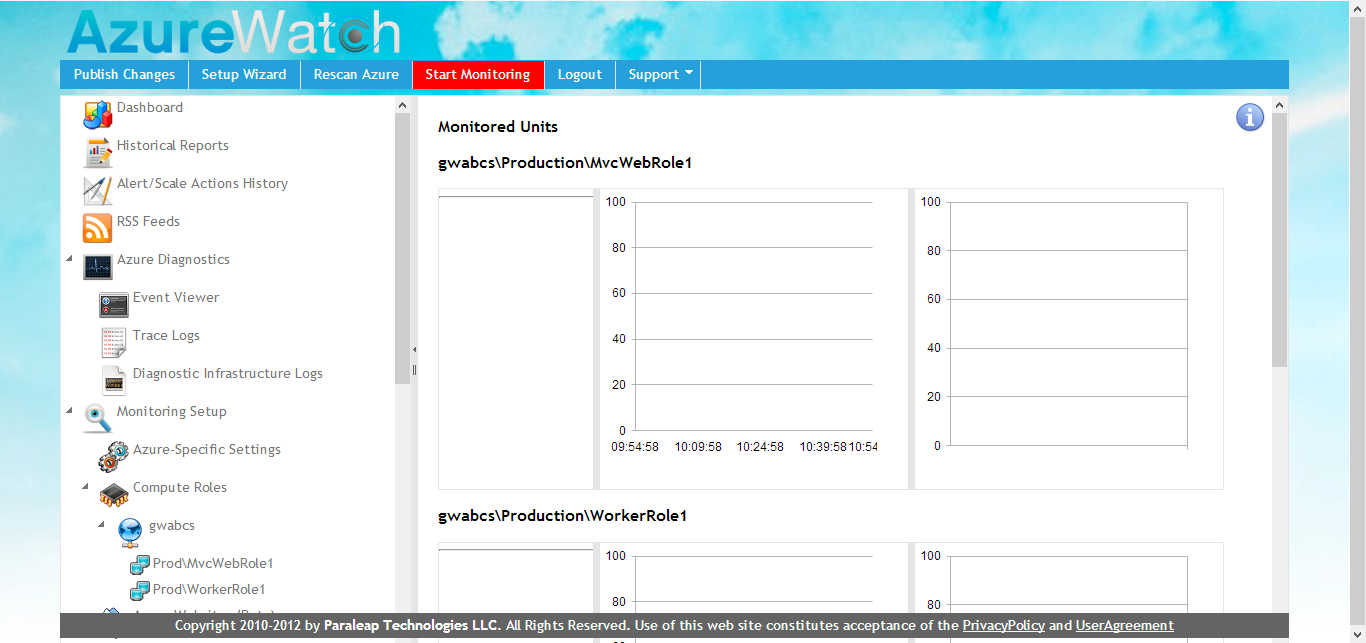Open the Dashboard icon in sidebar
The image size is (1366, 643).
coord(97,114)
